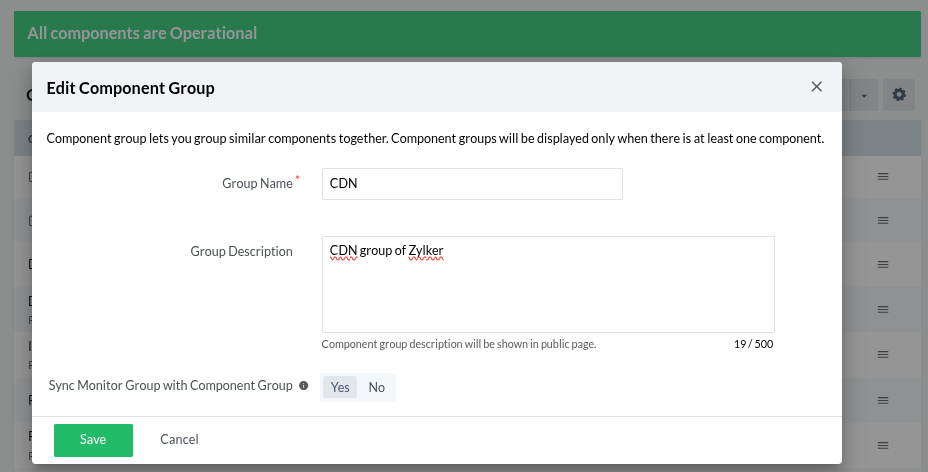Image resolution: width=928 pixels, height=472 pixels.
Task: Click the info icon beside Sync Monitor Group
Action: click(304, 386)
